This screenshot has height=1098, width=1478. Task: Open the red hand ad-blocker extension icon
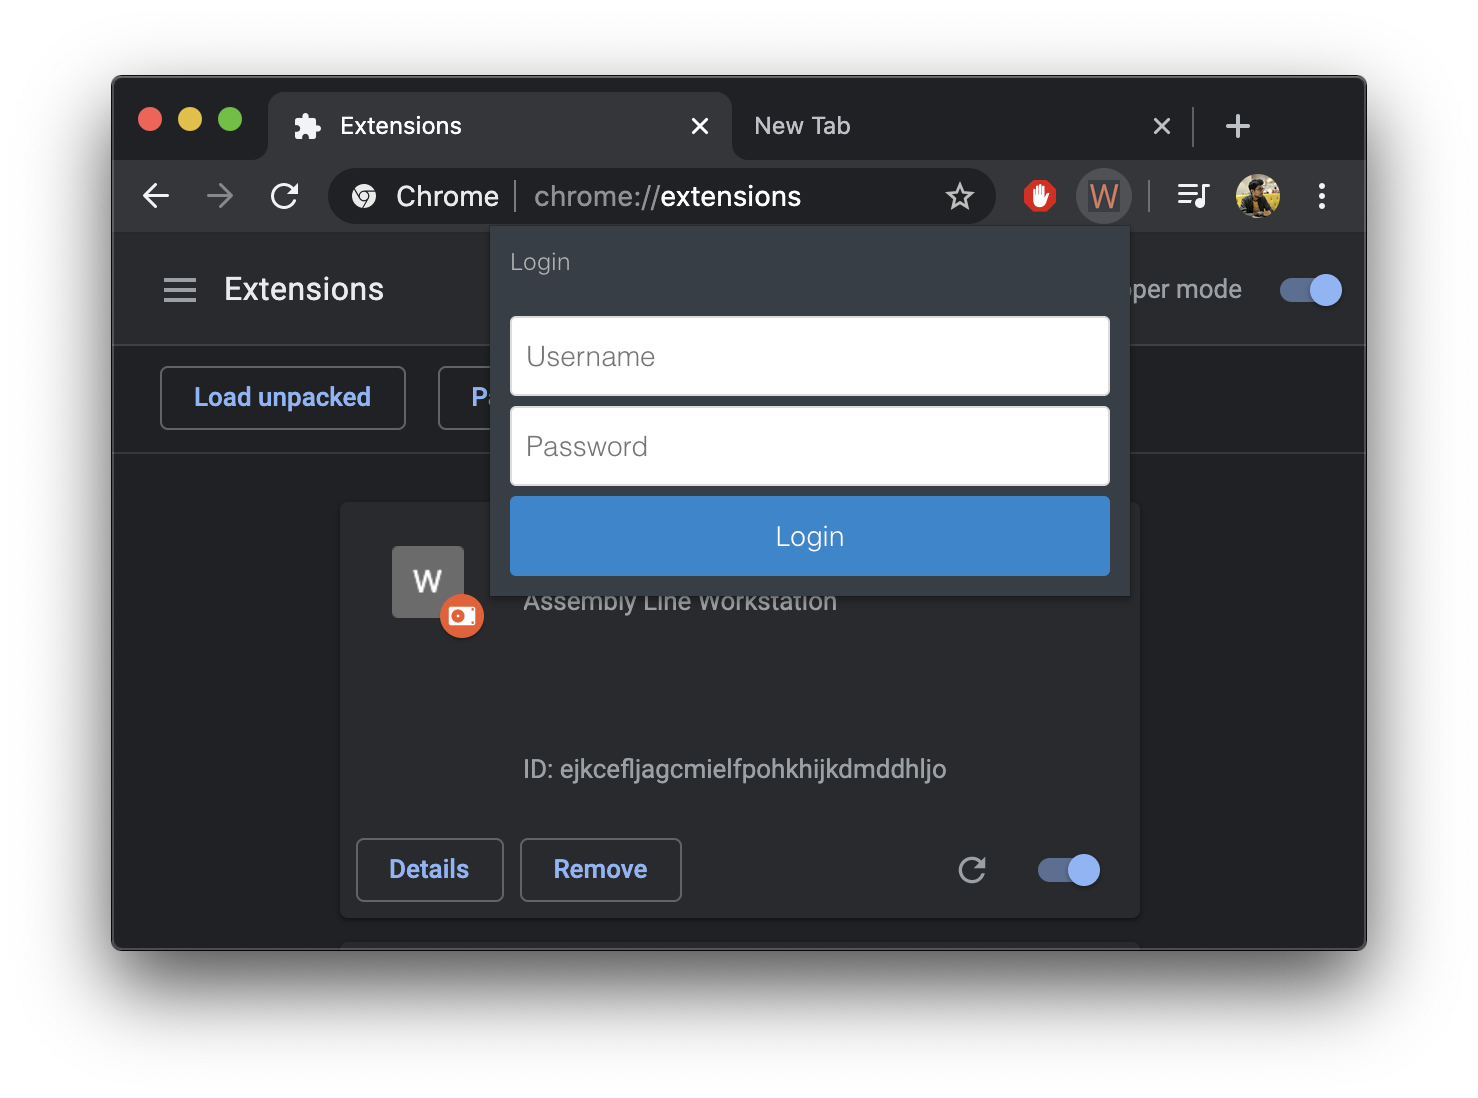(x=1040, y=196)
